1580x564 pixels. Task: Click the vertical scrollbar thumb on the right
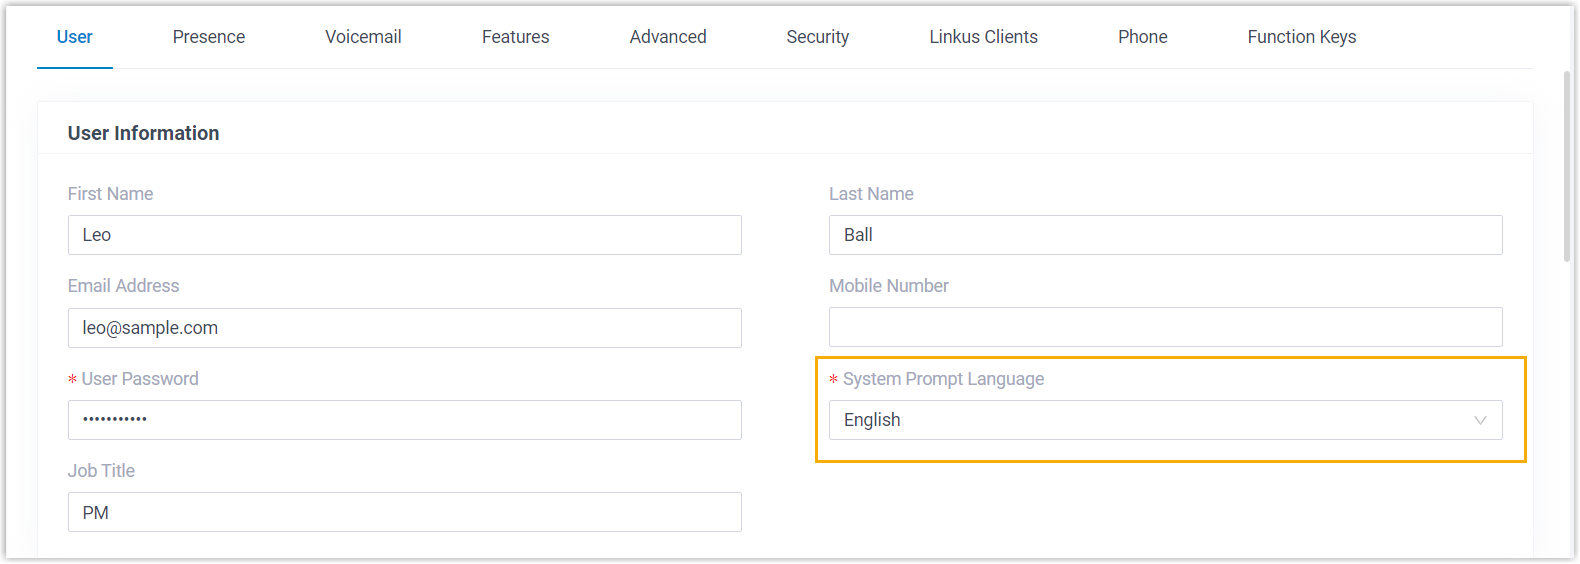pos(1567,165)
